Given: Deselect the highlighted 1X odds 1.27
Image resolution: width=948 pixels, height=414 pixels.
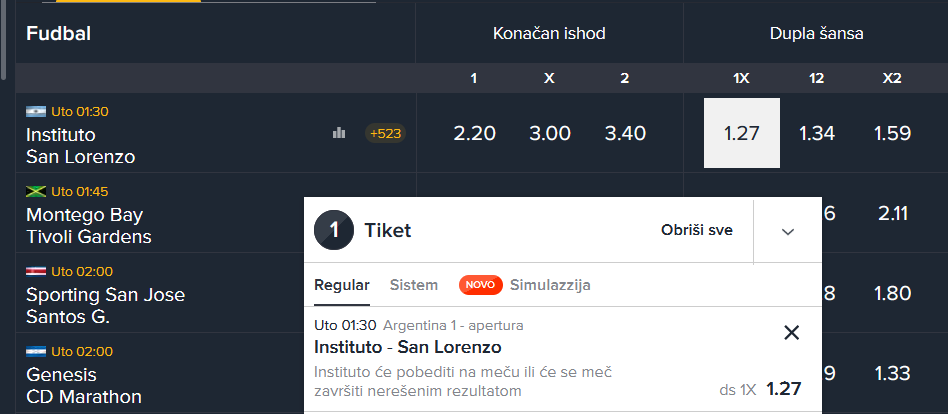Looking at the screenshot, I should (x=742, y=133).
